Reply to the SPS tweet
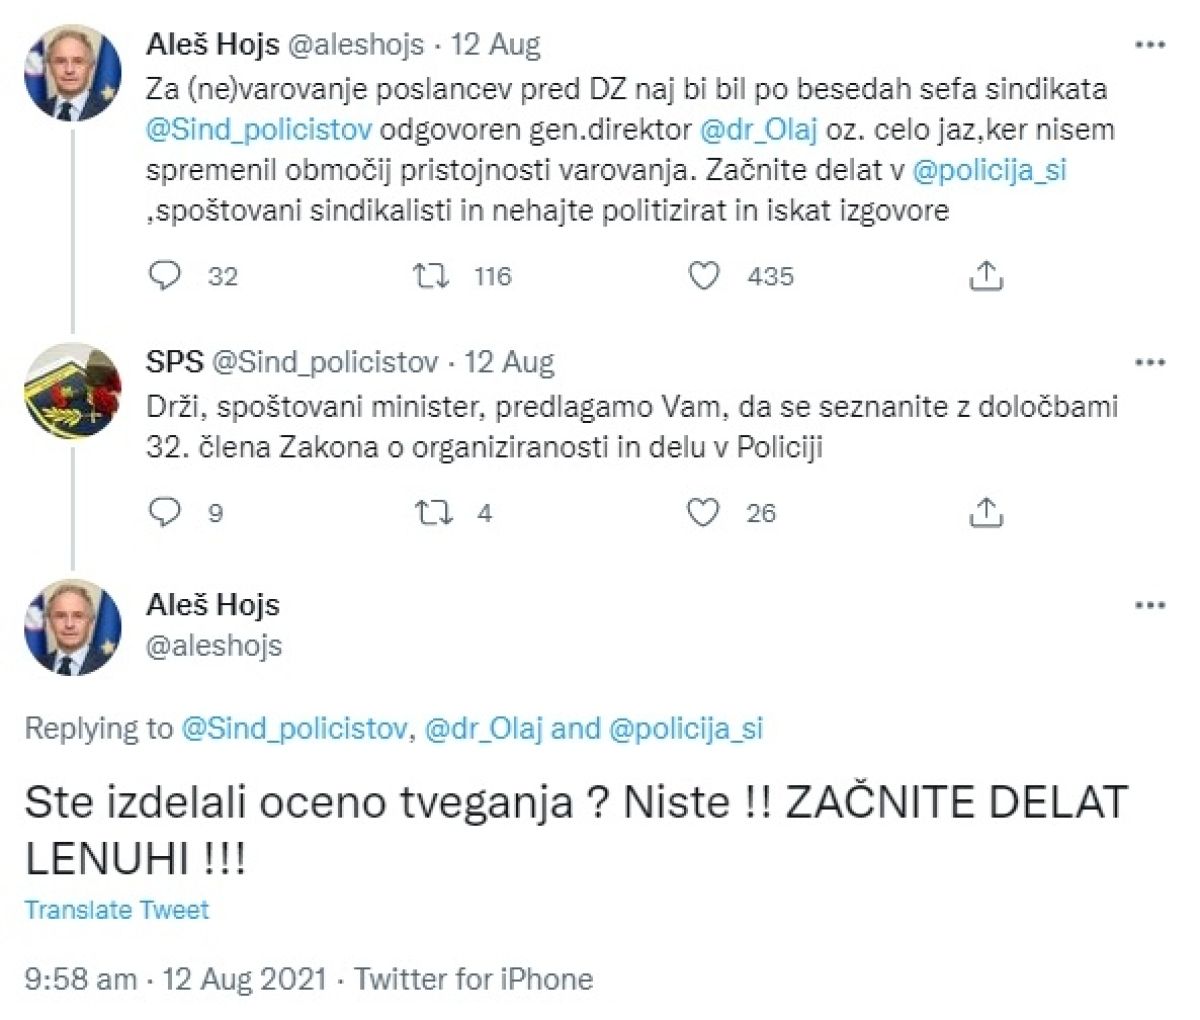Viewport: 1200px width, 1020px height. pos(164,512)
